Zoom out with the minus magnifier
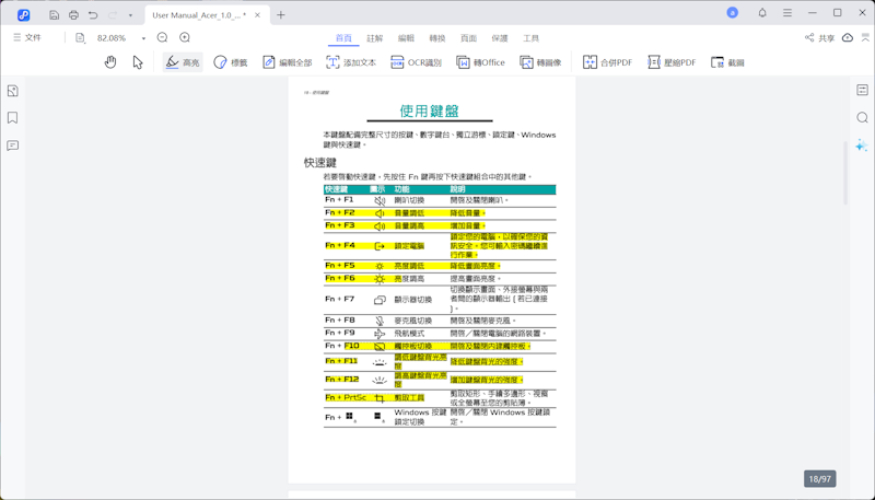Viewport: 875px width, 500px height. 162,37
